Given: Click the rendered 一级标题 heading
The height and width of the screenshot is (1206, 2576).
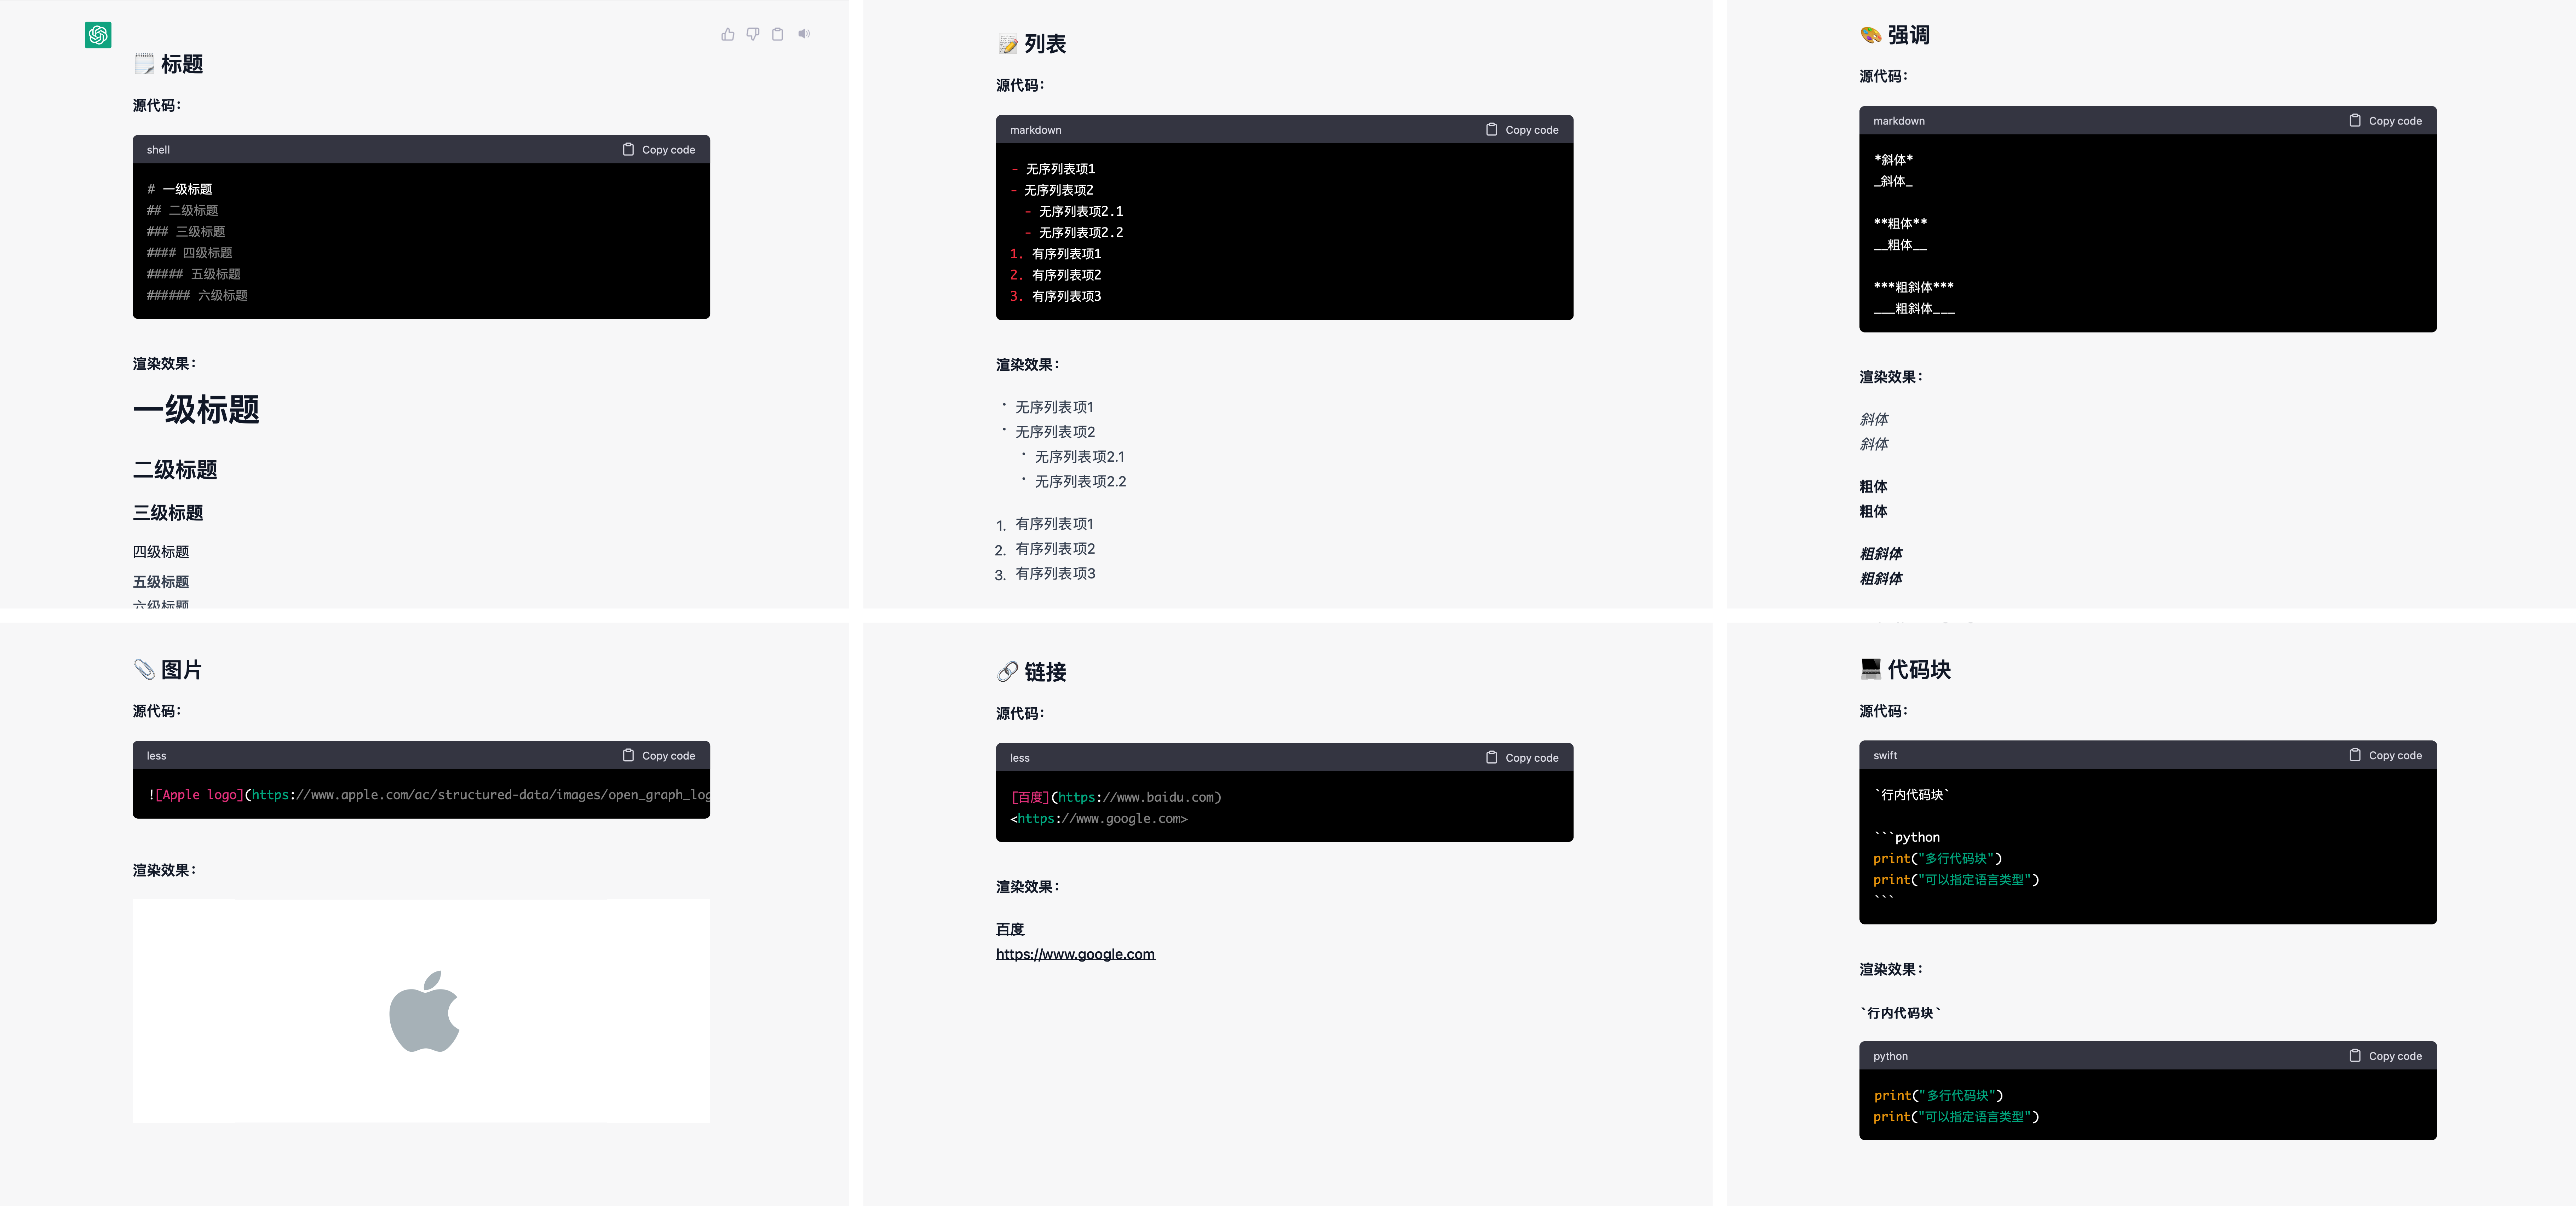Looking at the screenshot, I should tap(196, 410).
